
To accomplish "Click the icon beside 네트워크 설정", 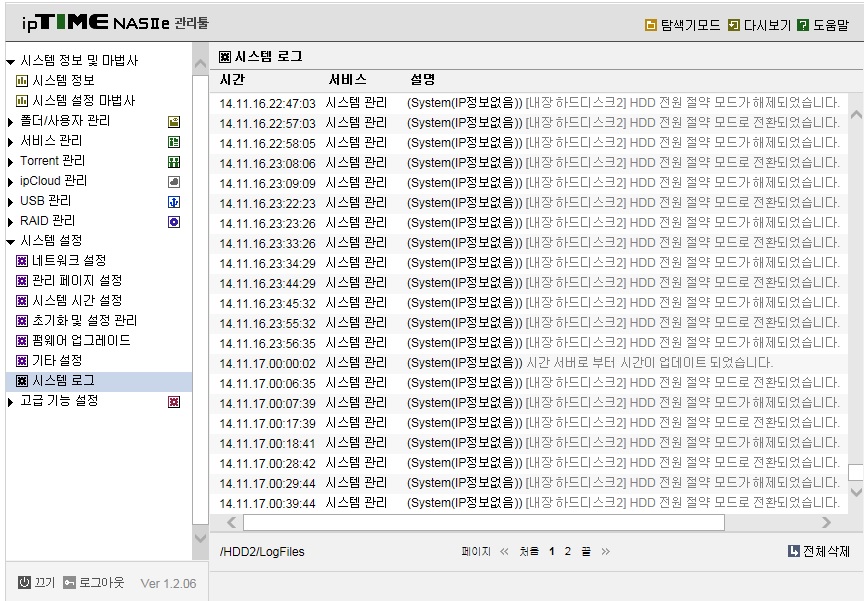I will (22, 261).
